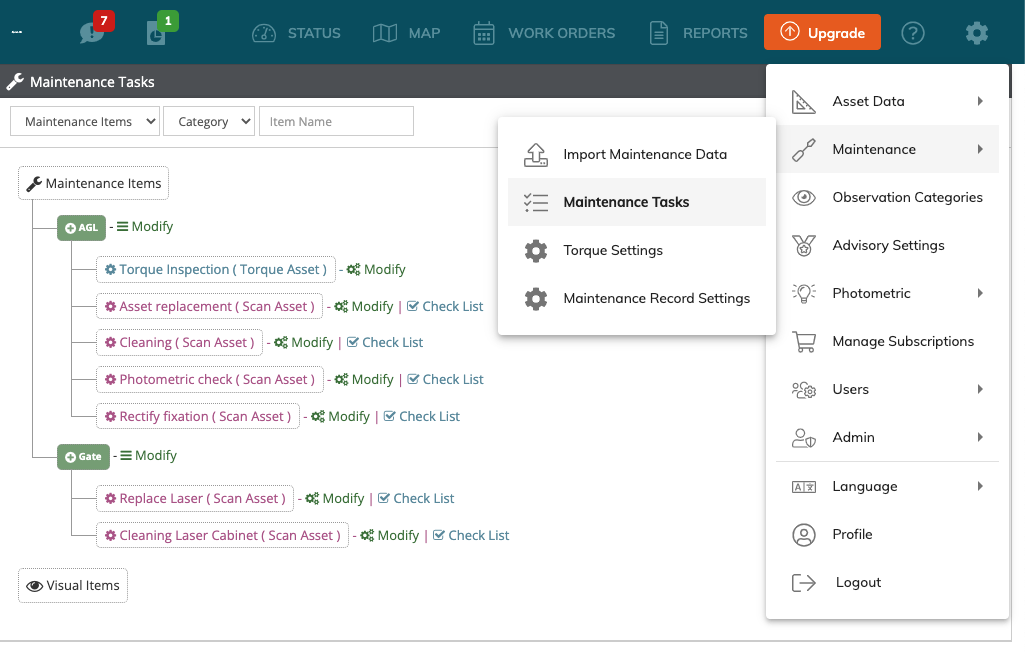
Task: Open the settings gear icon
Action: [976, 32]
